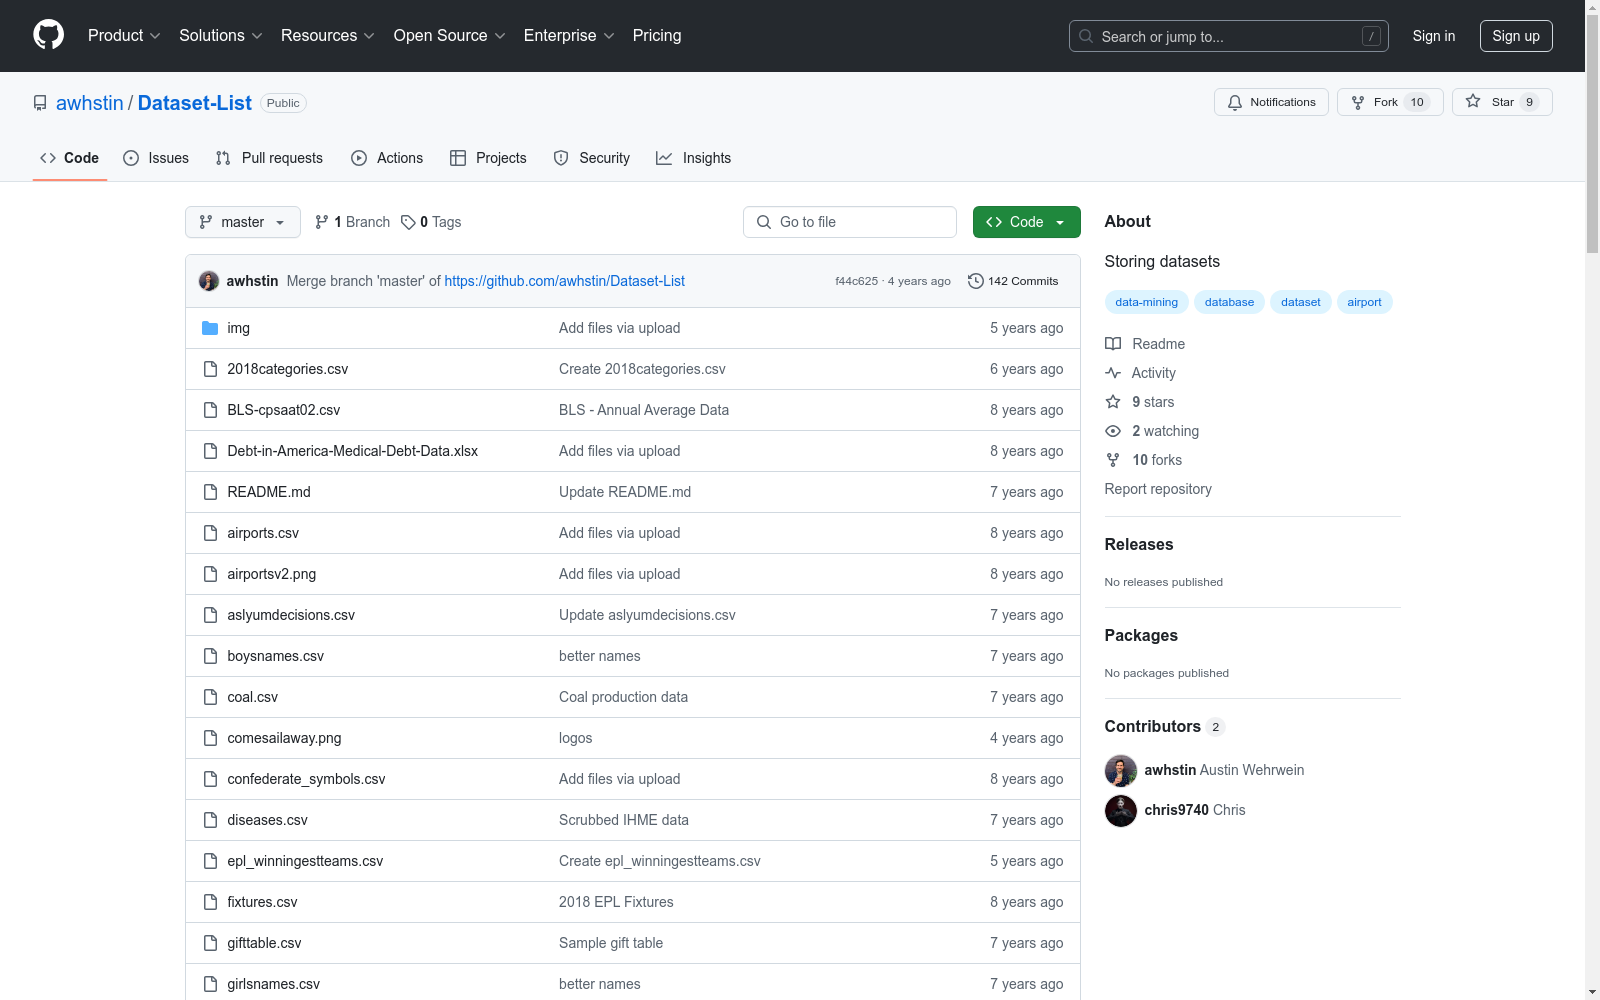Viewport: 1600px width, 1000px height.
Task: Select the Code tab
Action: [70, 158]
